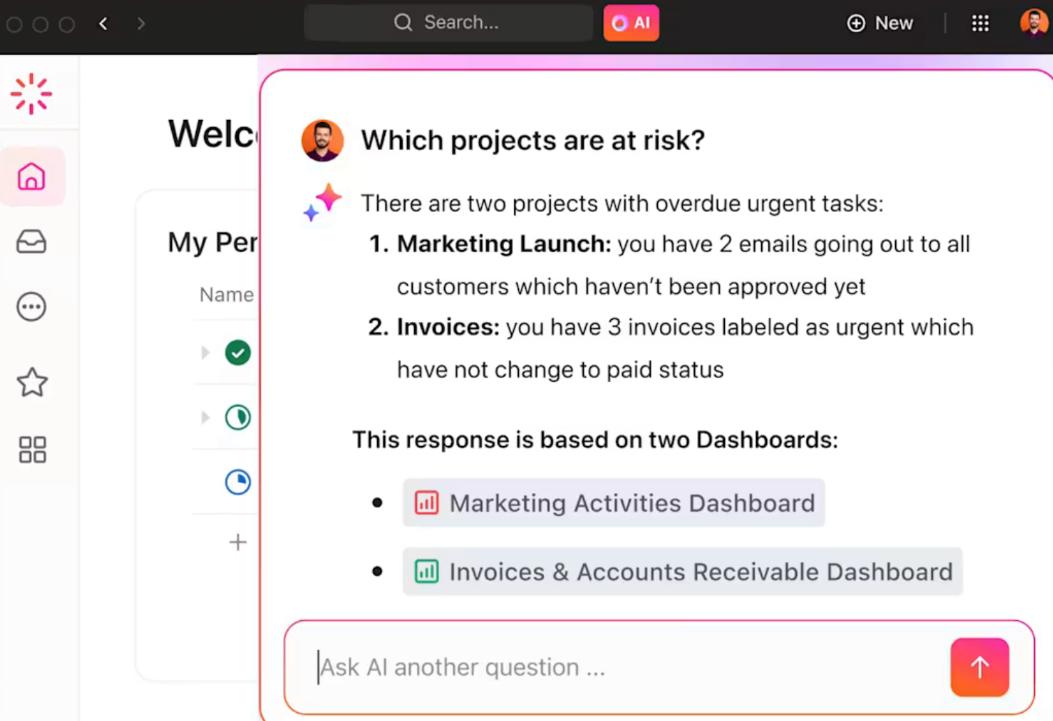
Task: Click New in the top bar
Action: pos(879,22)
